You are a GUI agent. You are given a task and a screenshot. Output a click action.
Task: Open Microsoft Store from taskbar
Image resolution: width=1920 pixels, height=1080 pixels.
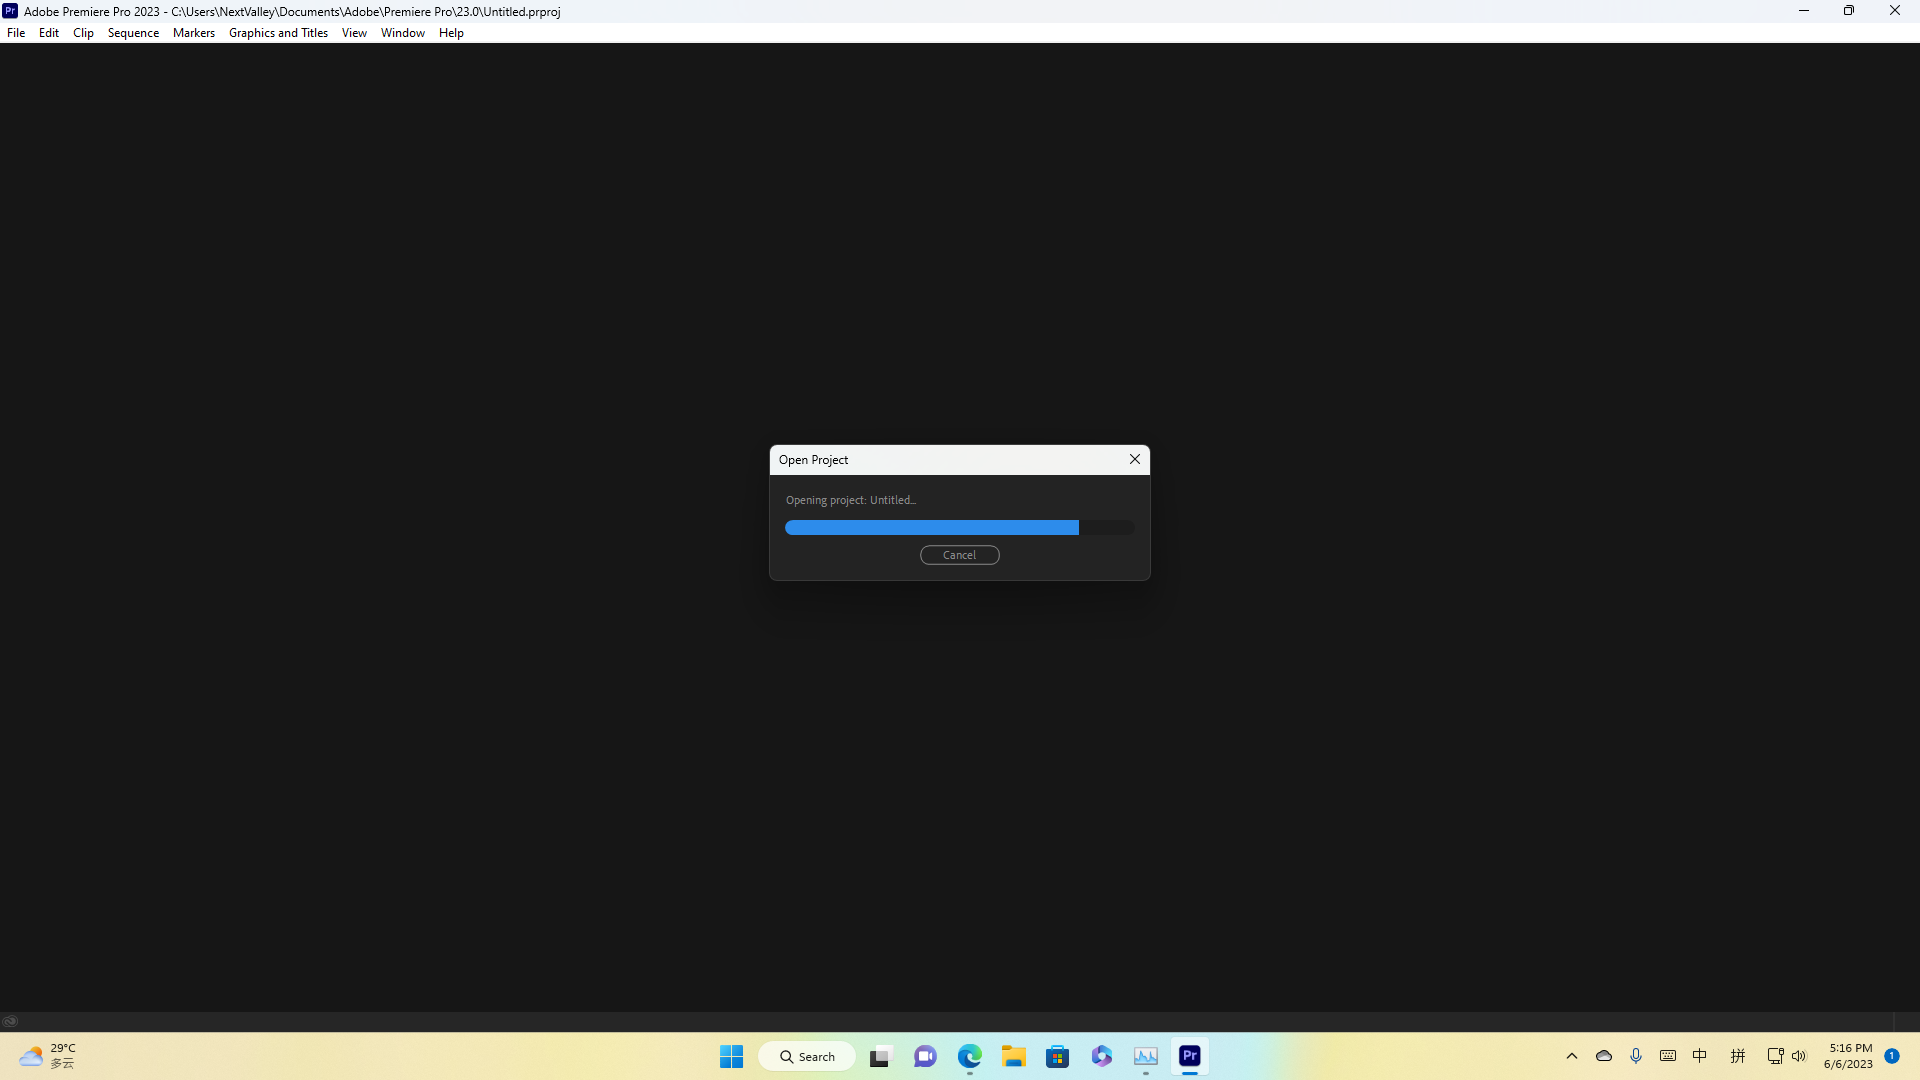pos(1057,1056)
